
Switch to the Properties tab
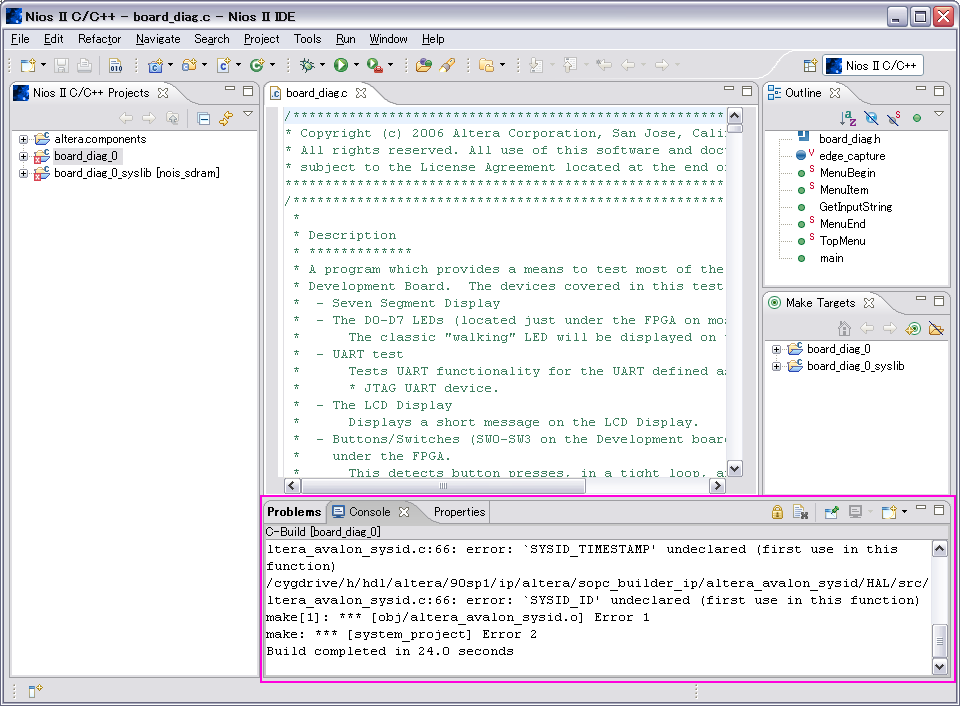pyautogui.click(x=459, y=512)
